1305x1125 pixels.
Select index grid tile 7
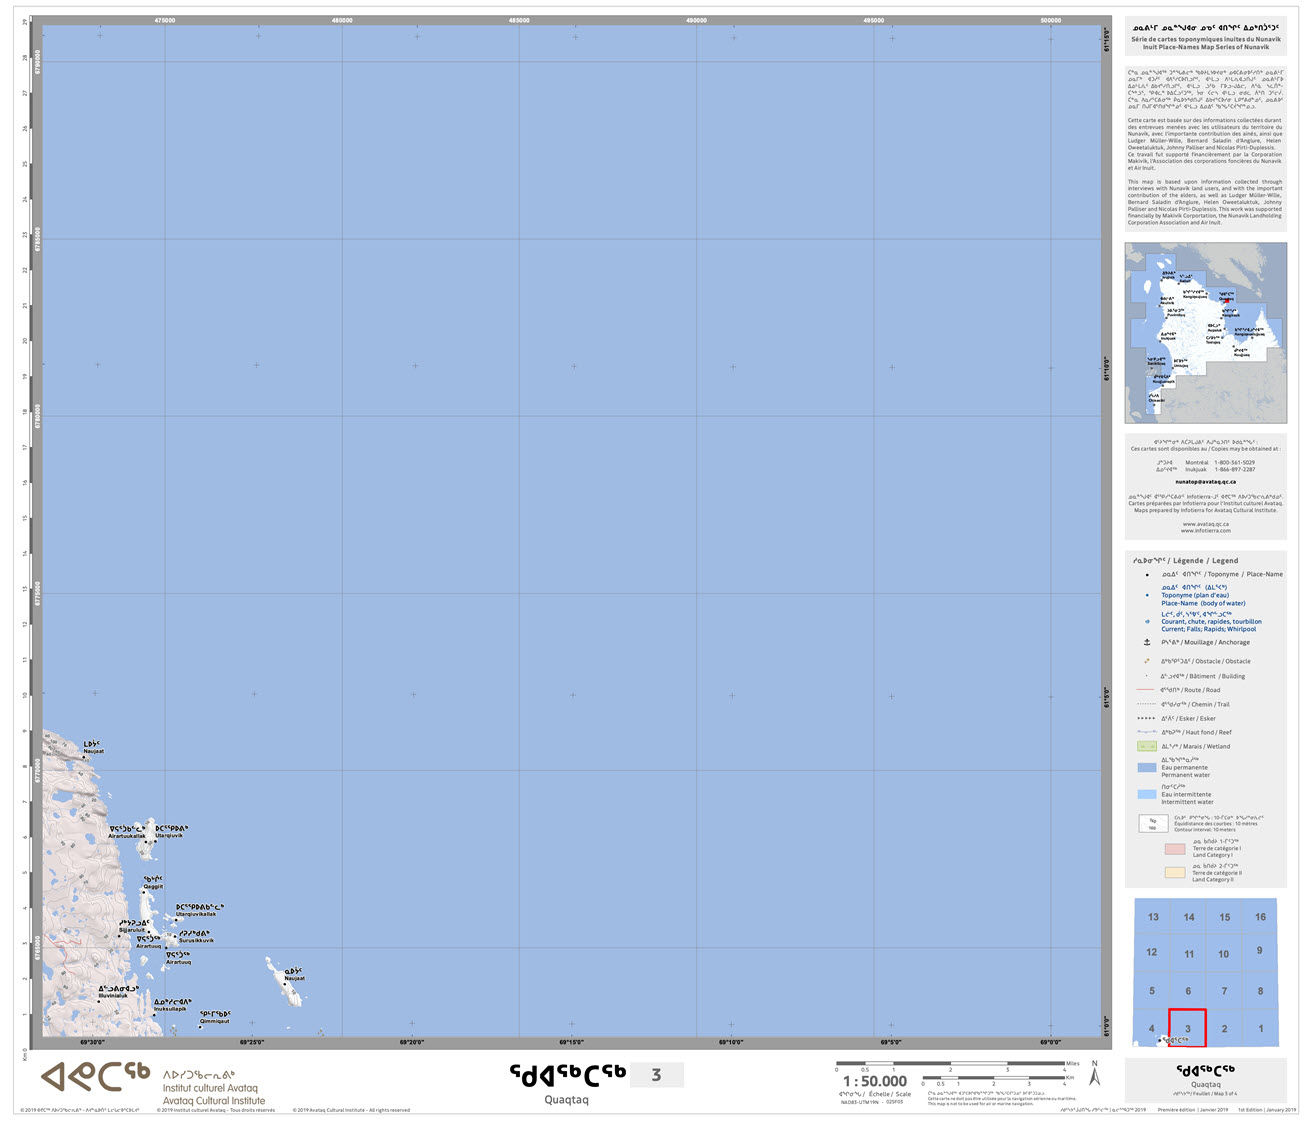(1224, 991)
